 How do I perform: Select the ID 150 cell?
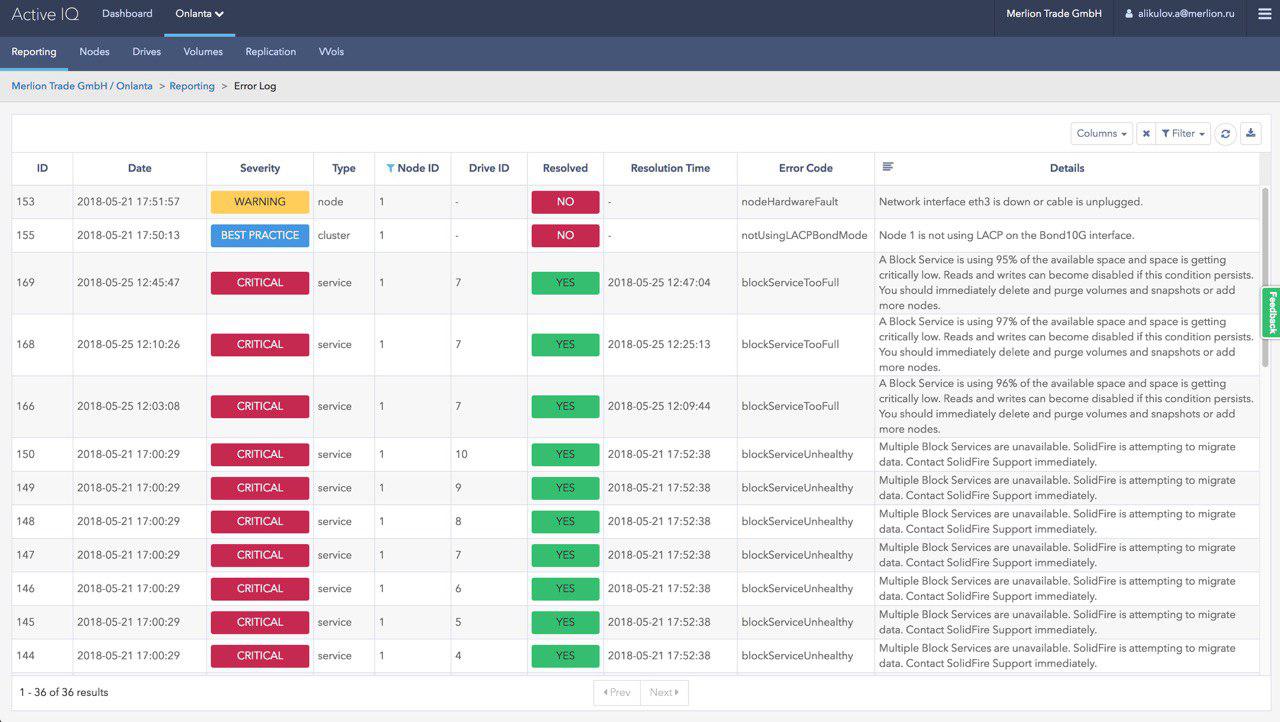pos(42,454)
